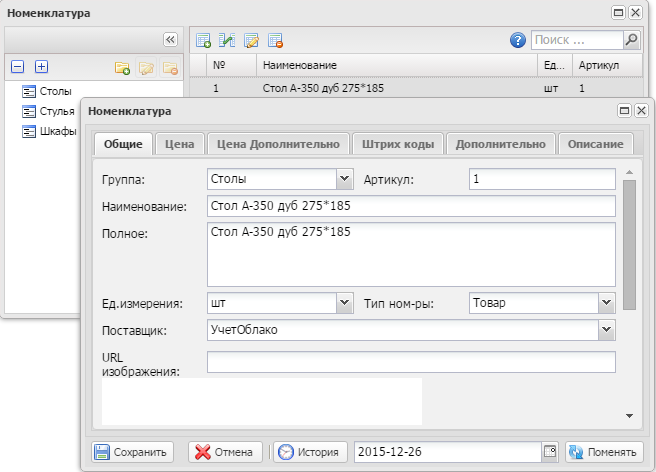Click the search magnifier icon

click(x=631, y=40)
